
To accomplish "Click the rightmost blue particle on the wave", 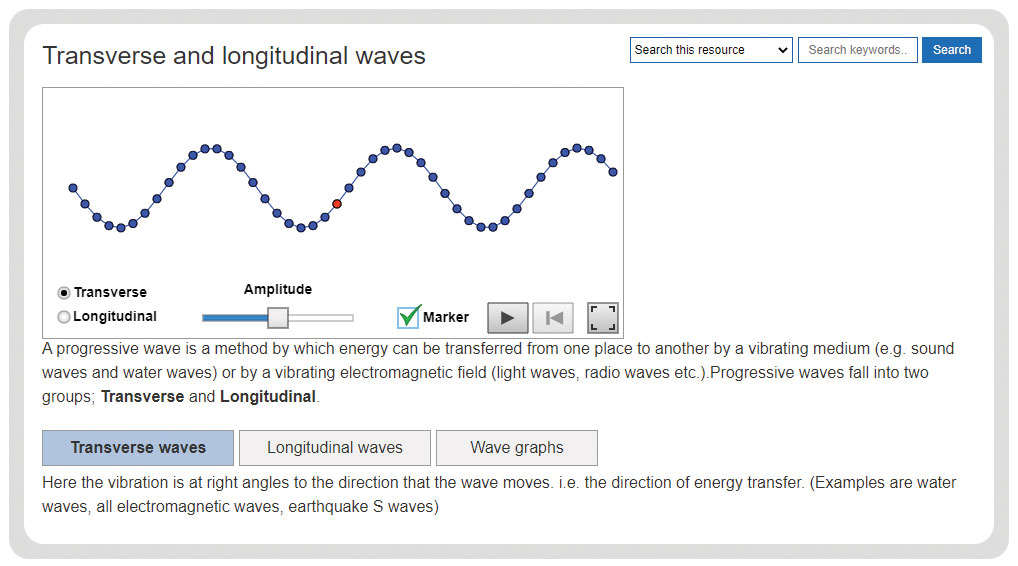I will click(x=613, y=172).
